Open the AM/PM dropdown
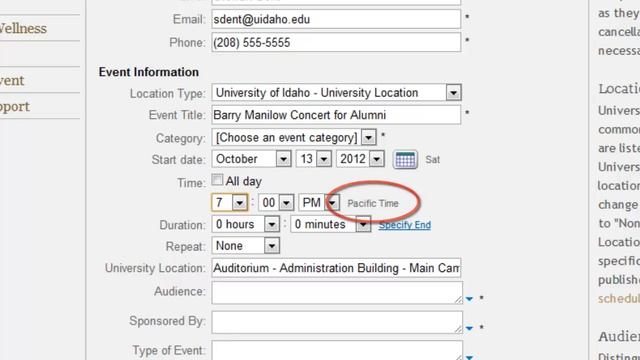 (319, 202)
